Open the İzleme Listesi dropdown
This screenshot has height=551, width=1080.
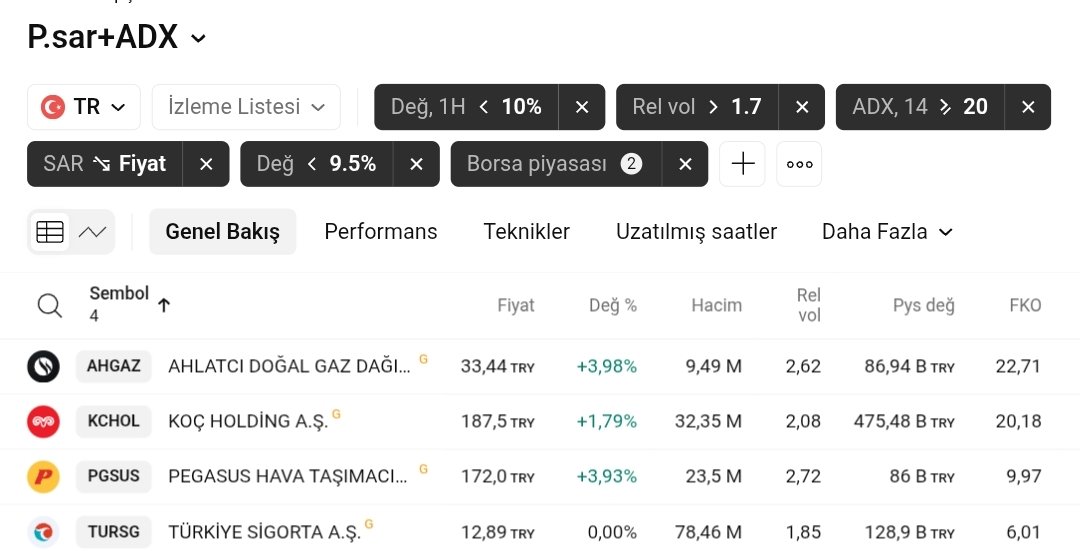247,107
